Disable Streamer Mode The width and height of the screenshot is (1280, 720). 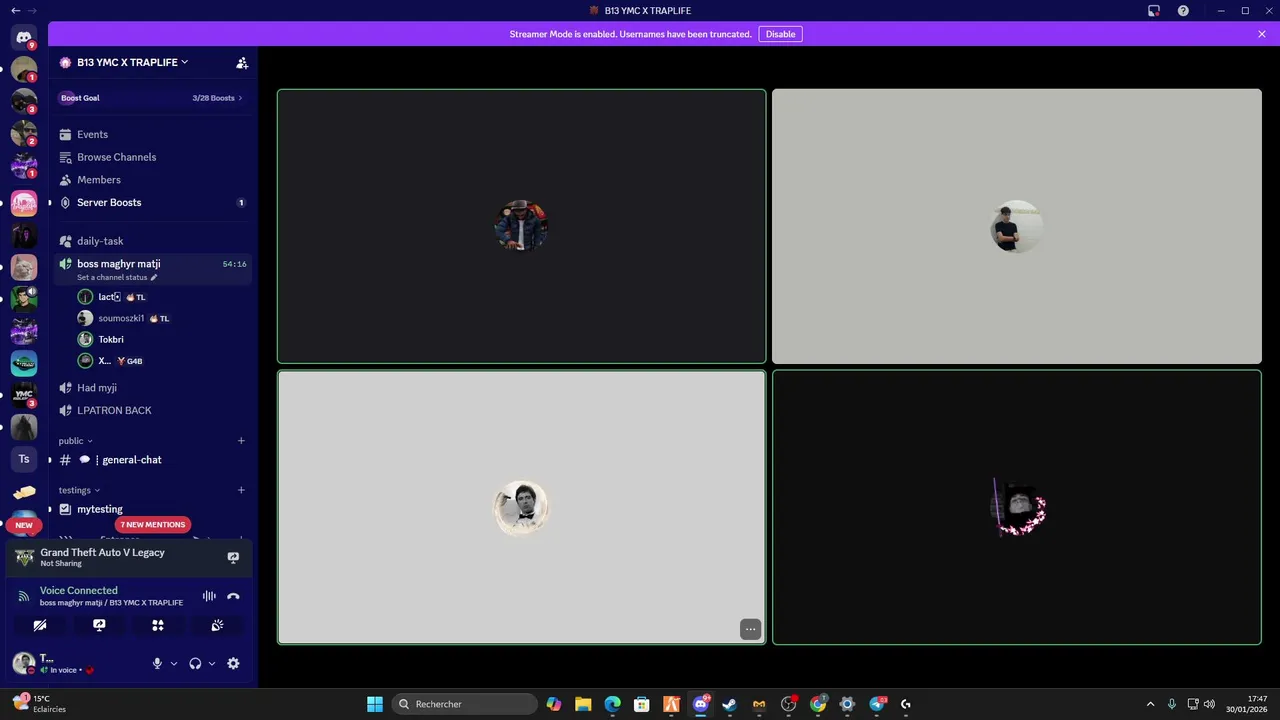[x=780, y=34]
